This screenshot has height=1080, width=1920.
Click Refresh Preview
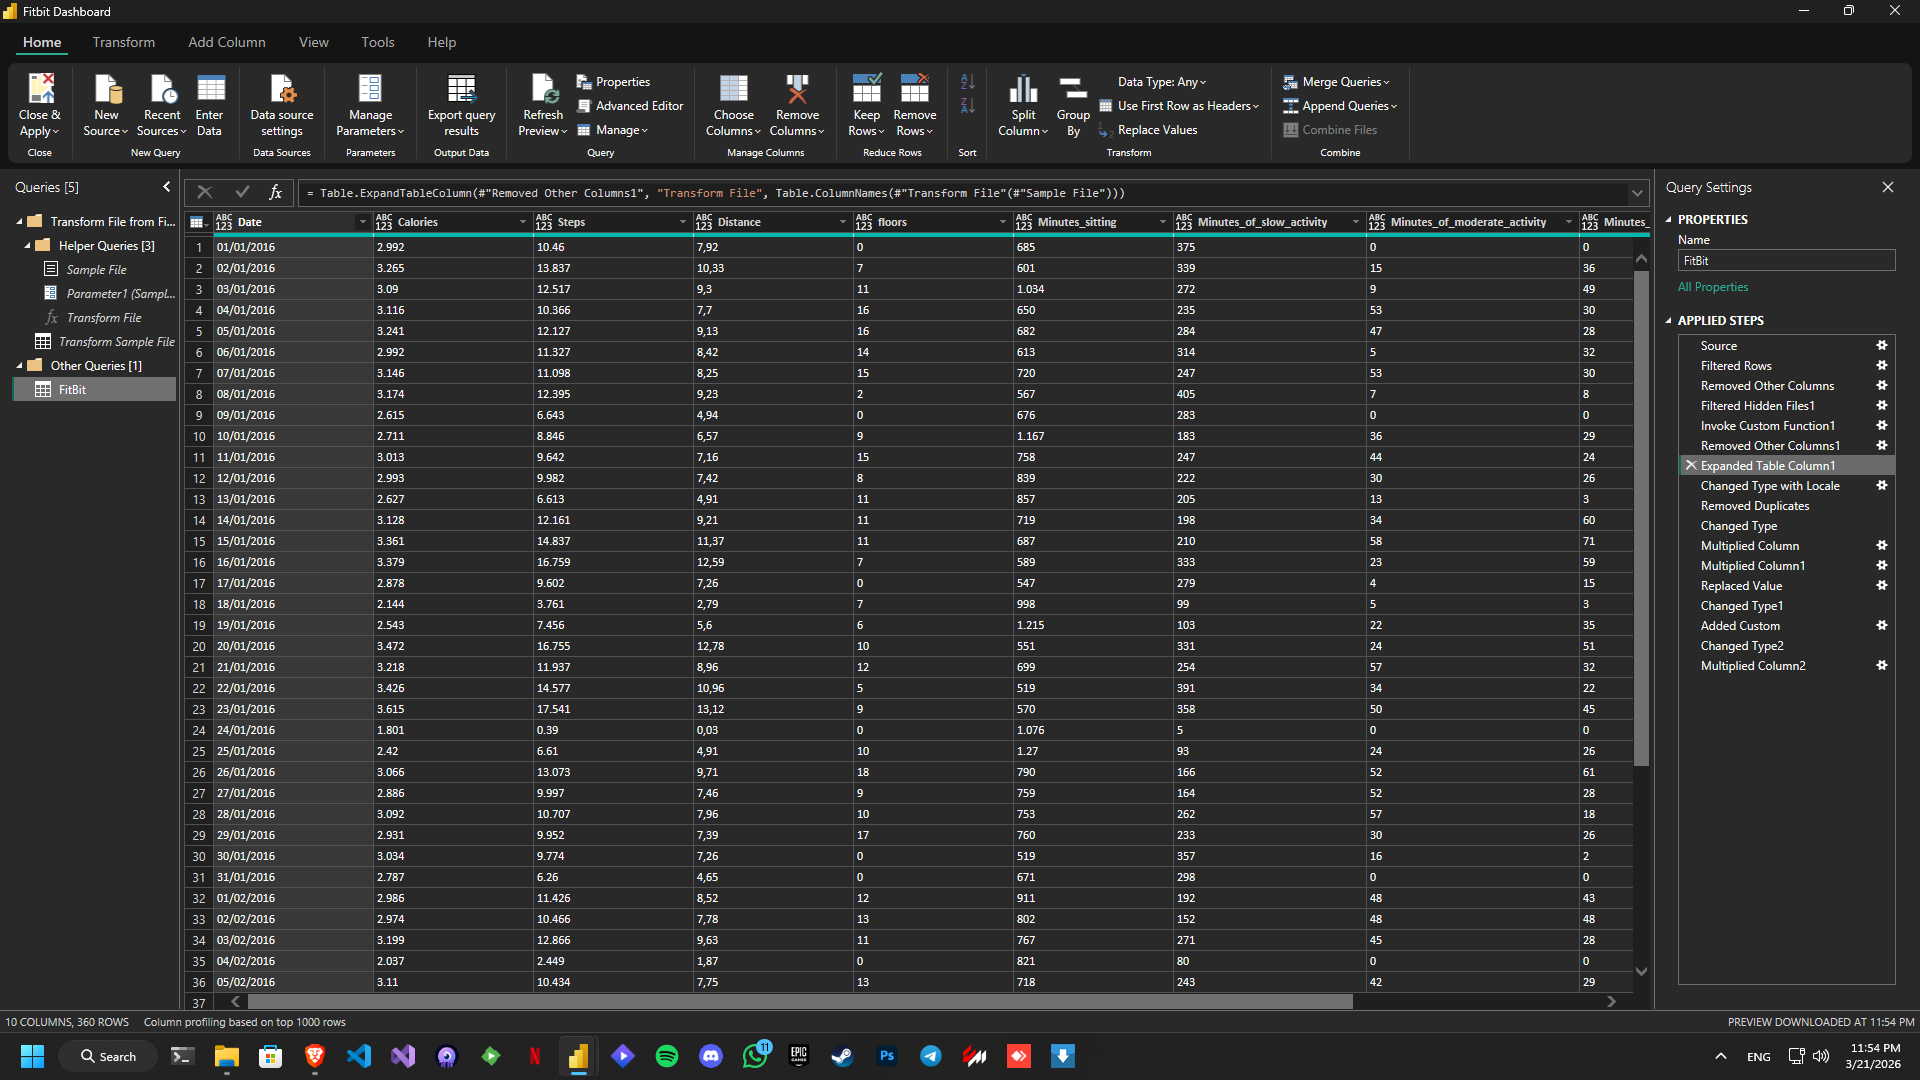coord(542,104)
